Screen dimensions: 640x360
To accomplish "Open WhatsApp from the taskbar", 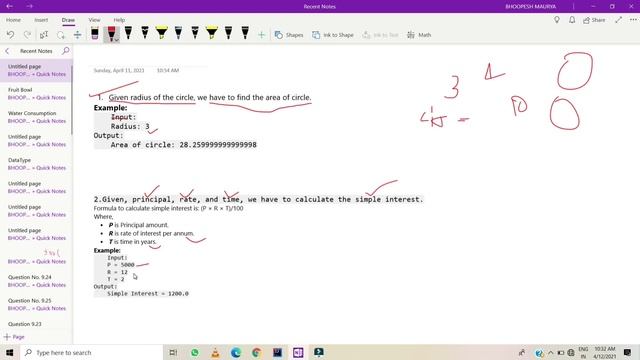I will (x=195, y=352).
